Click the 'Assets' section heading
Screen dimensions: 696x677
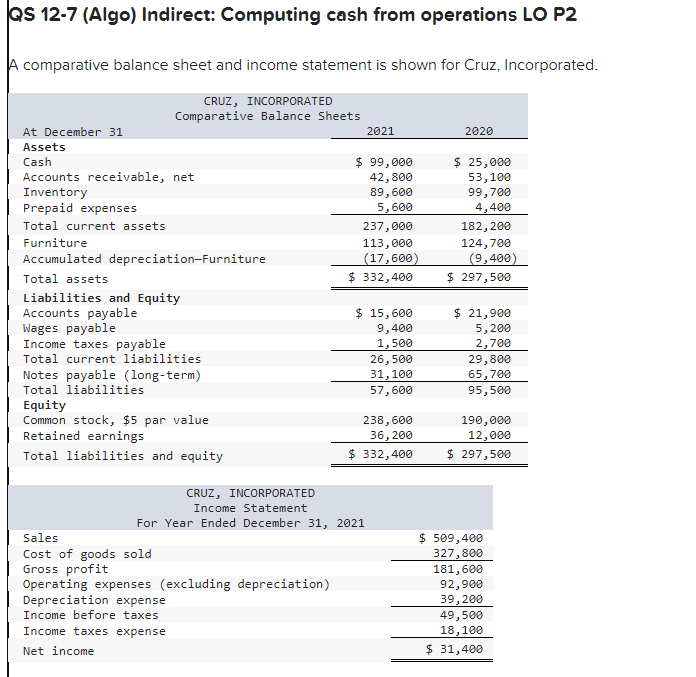[44, 147]
